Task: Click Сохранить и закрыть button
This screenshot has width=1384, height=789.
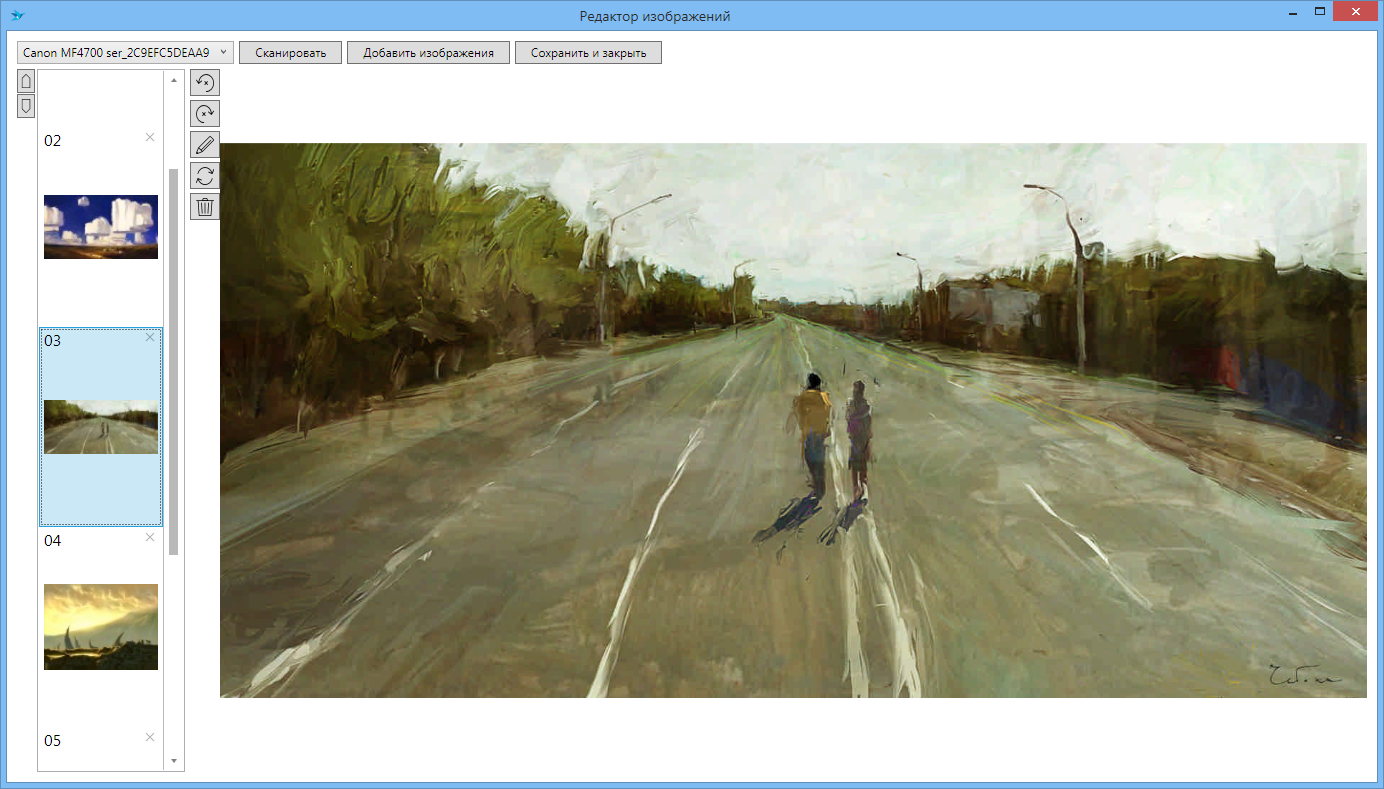Action: point(588,53)
